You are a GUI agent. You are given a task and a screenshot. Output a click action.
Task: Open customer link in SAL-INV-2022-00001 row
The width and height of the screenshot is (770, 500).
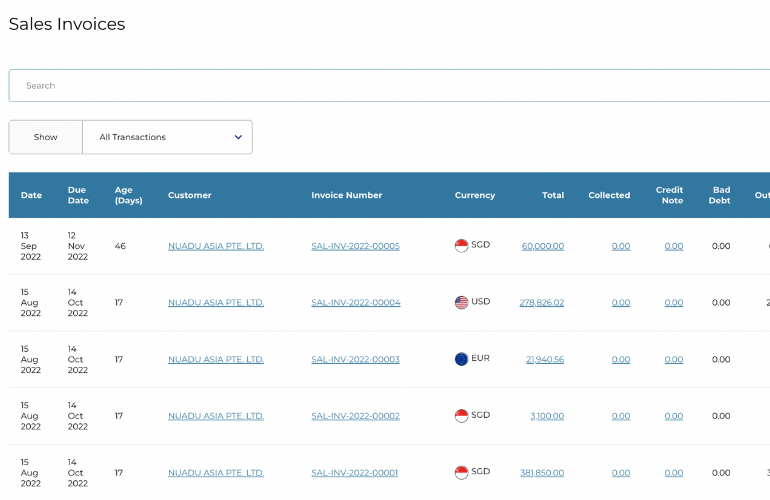coord(216,473)
